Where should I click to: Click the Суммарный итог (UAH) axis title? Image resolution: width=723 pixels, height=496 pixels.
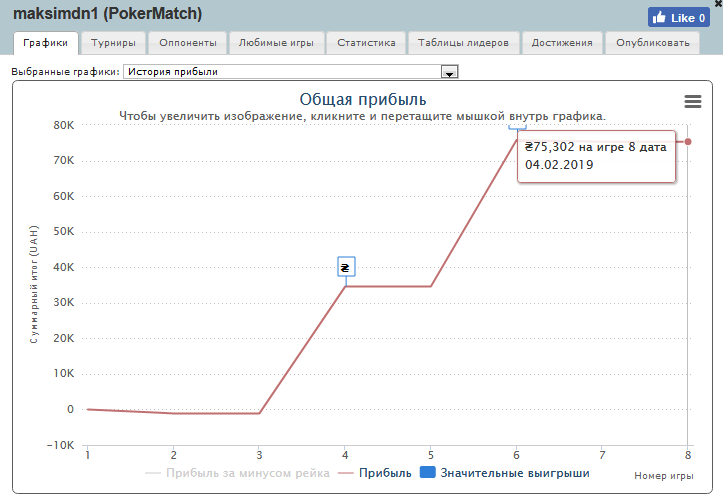pos(34,284)
